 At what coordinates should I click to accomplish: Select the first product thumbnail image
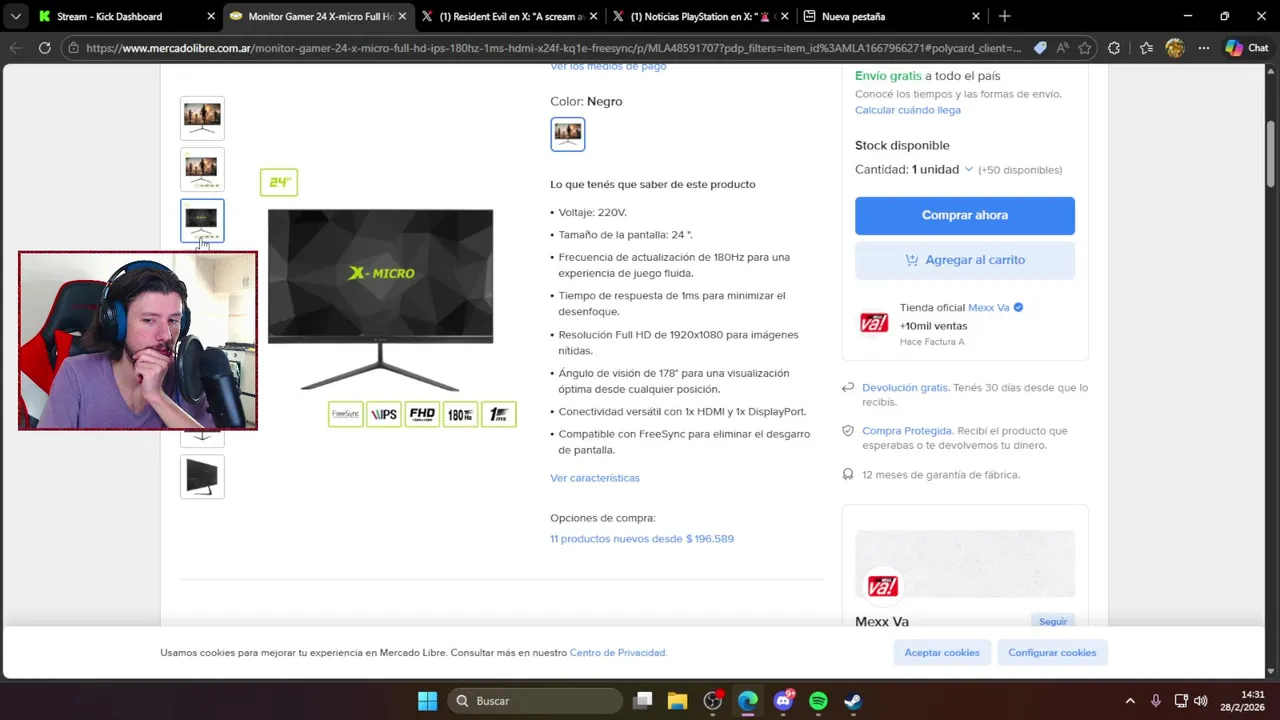202,118
